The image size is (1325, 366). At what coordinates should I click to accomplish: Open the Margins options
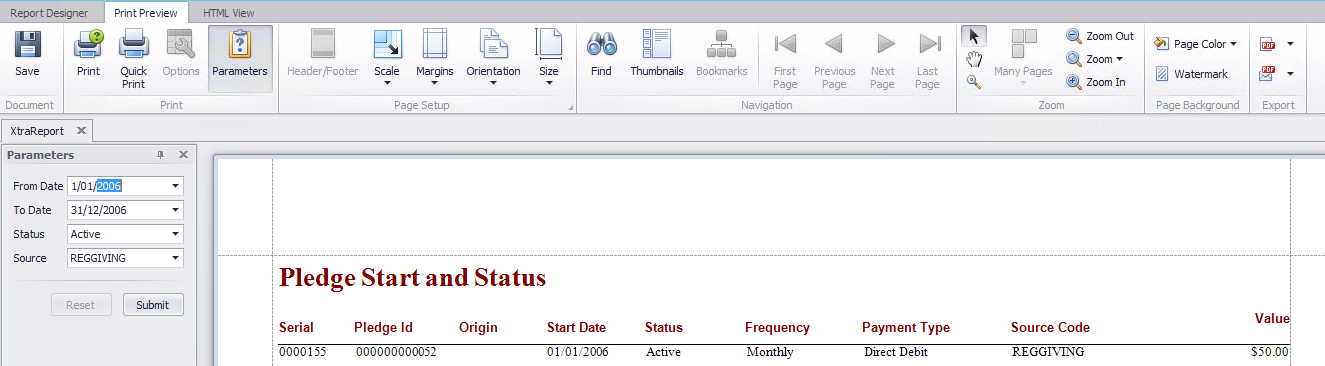435,58
